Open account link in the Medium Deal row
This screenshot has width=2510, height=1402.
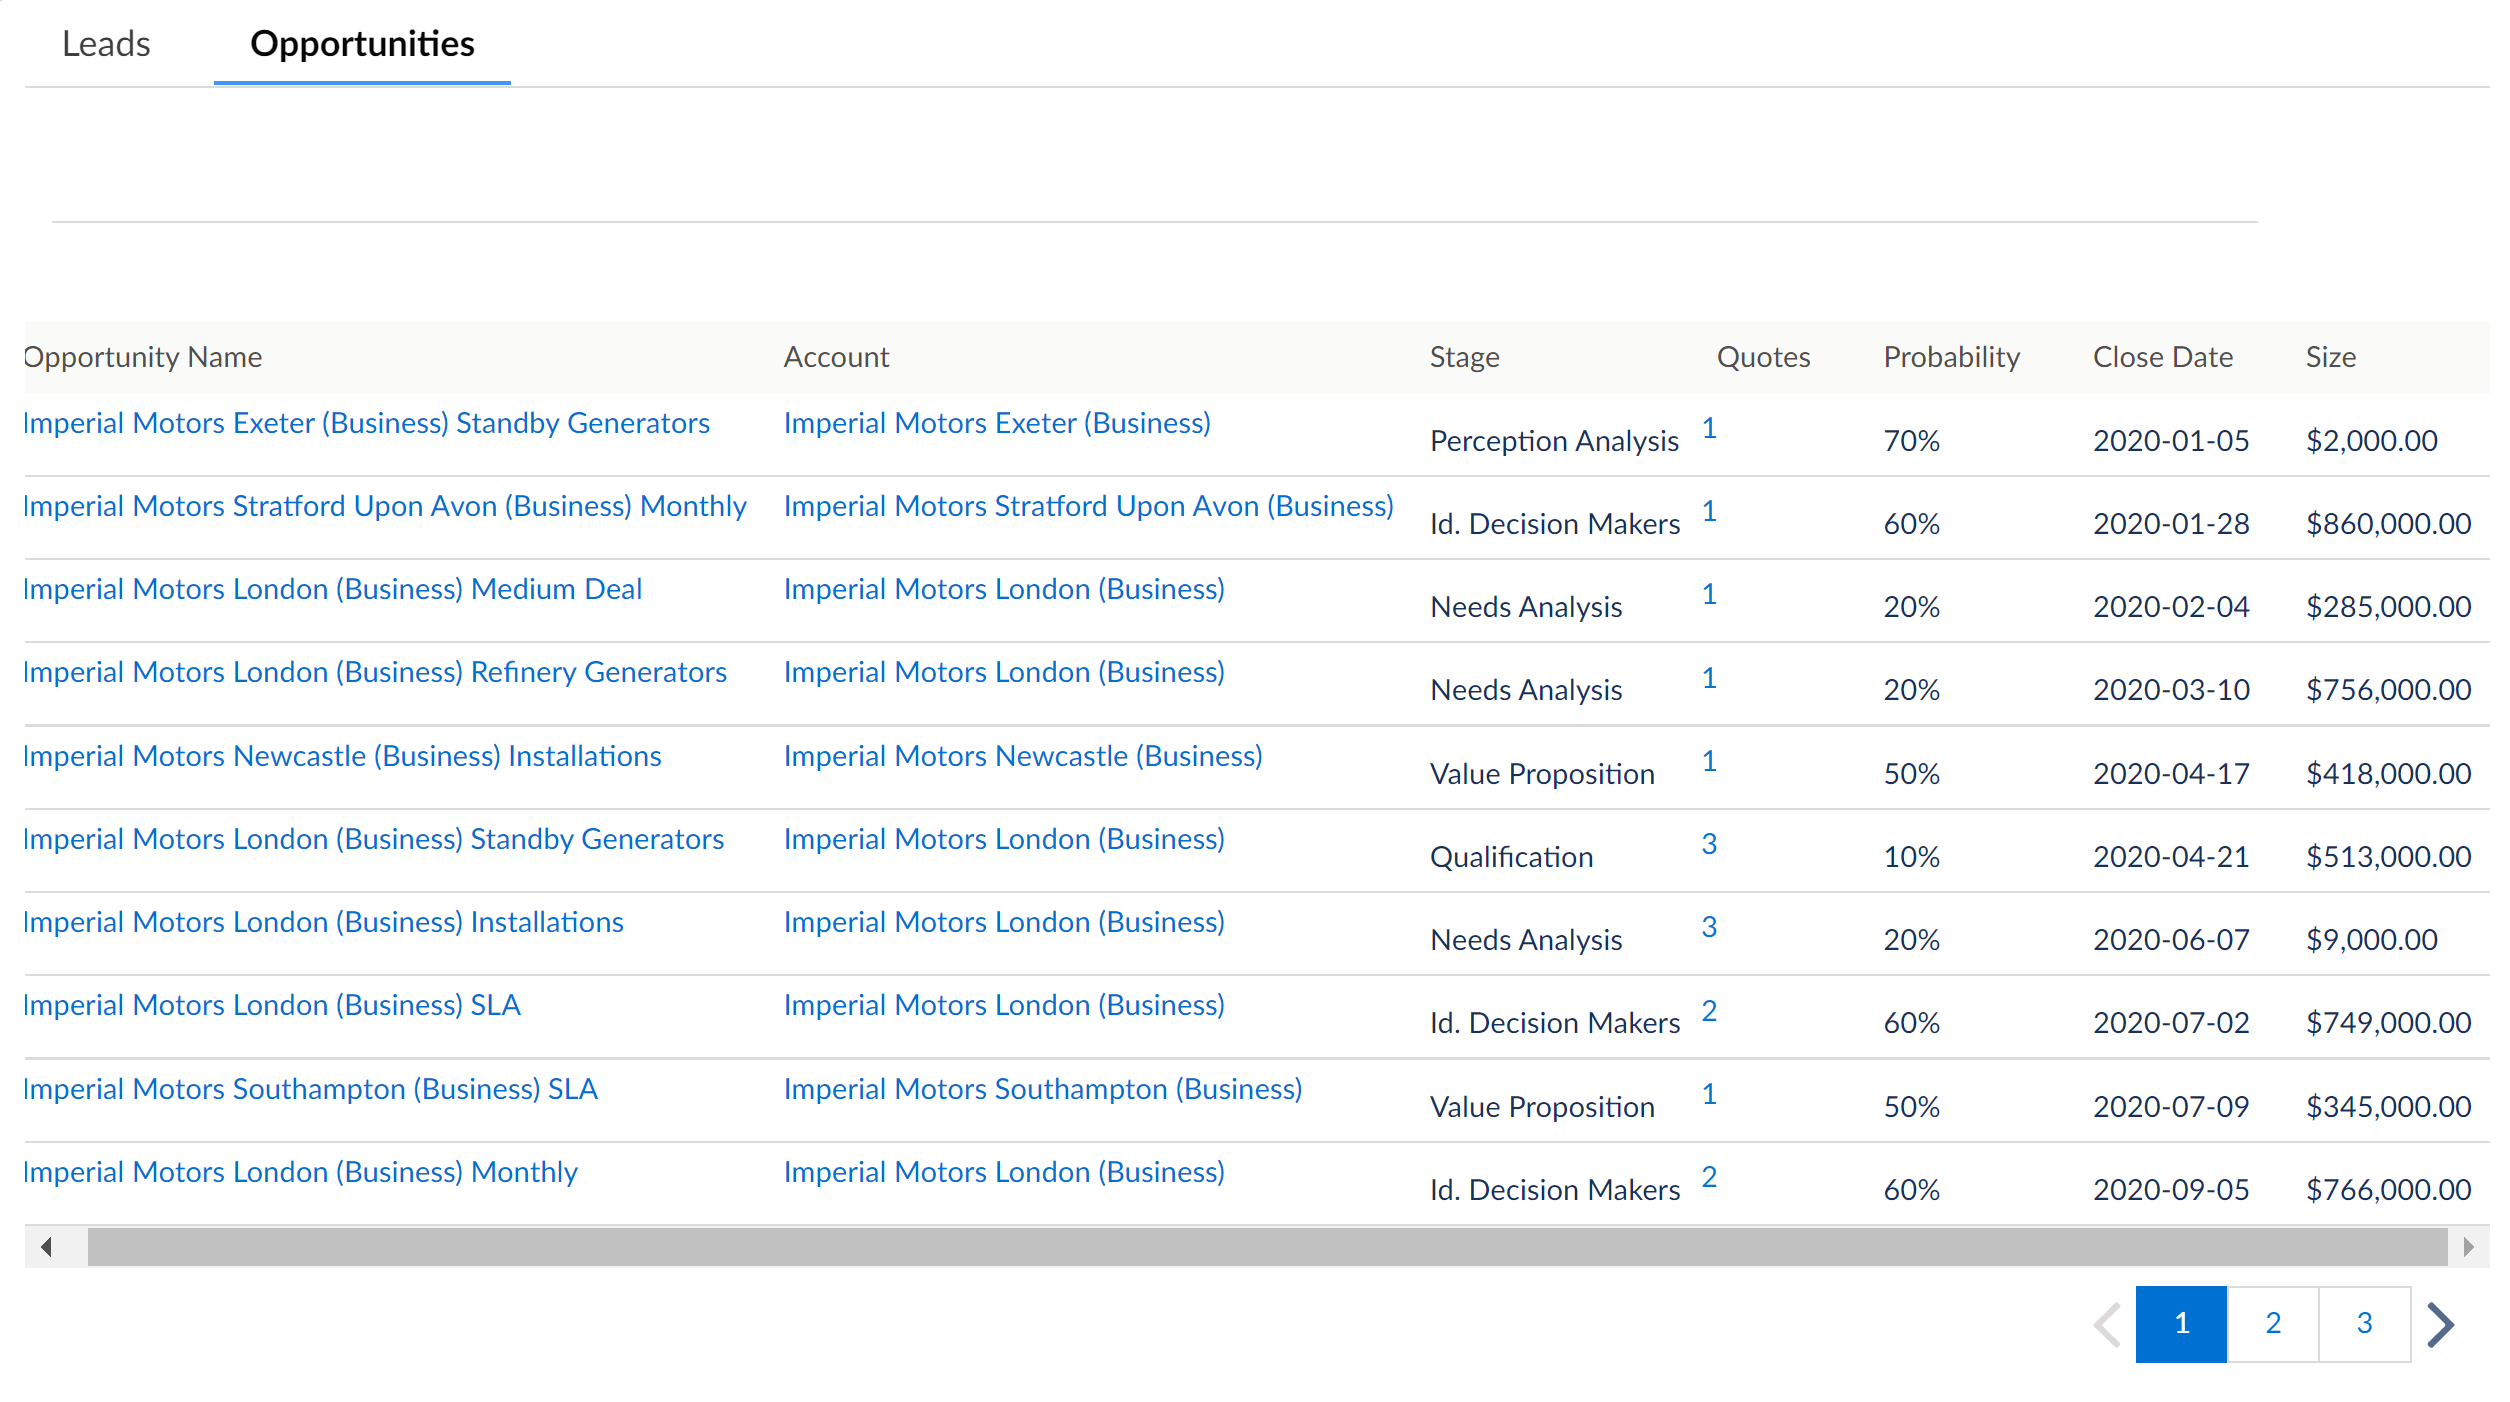[x=1004, y=589]
